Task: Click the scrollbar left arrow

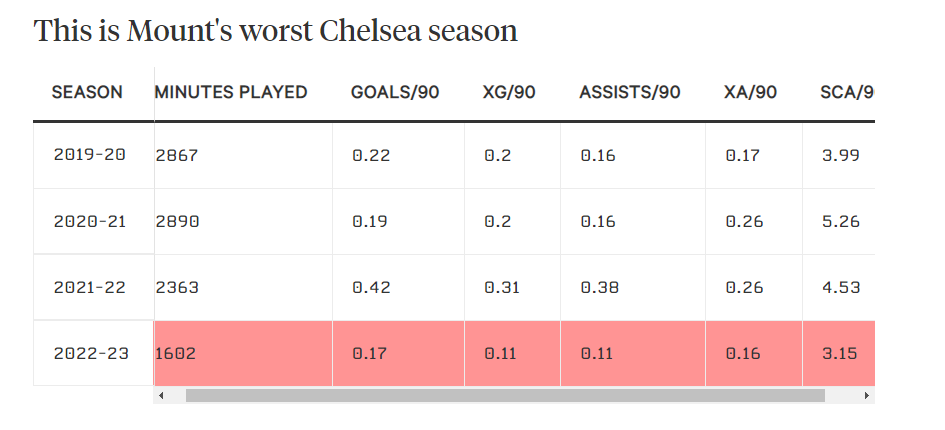Action: (162, 396)
